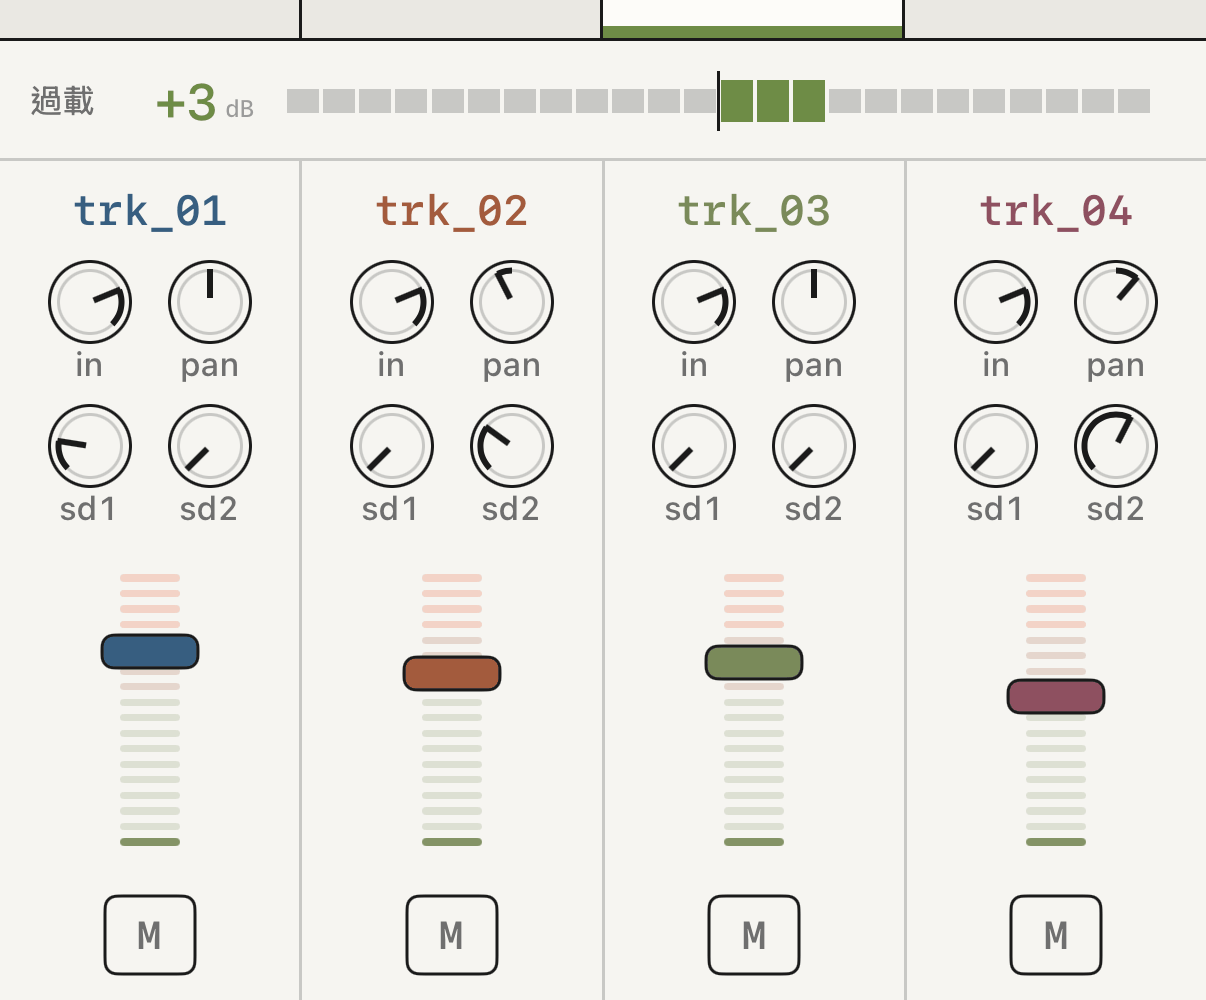
Task: Mute the trk_03 channel
Action: 754,935
